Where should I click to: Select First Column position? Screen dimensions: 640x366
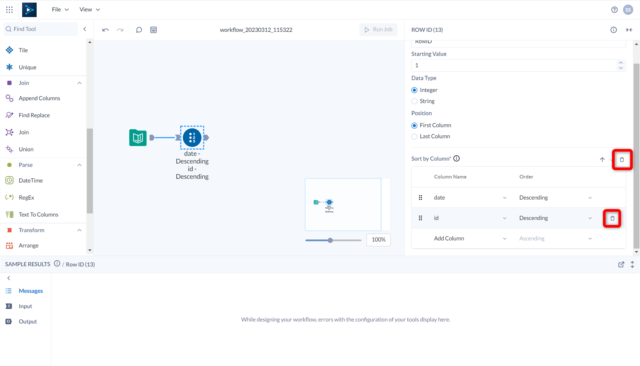click(414, 125)
